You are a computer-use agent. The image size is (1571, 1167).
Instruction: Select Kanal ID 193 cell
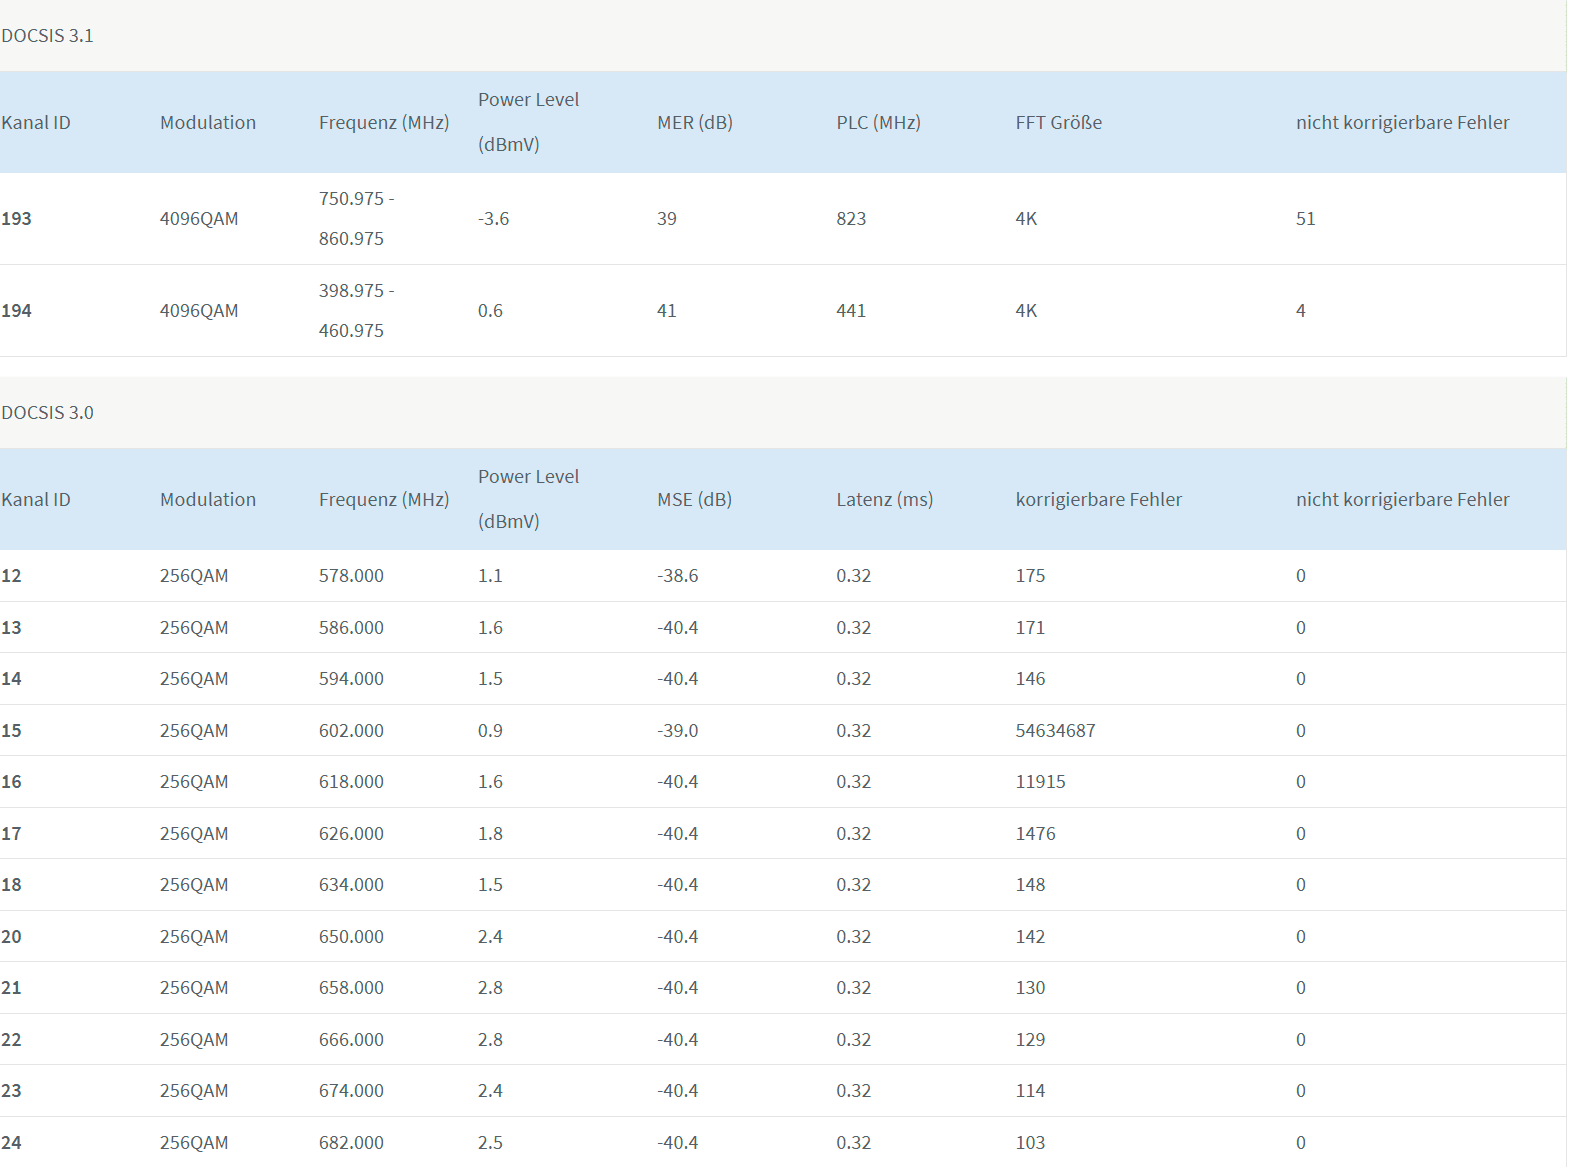click(x=16, y=219)
